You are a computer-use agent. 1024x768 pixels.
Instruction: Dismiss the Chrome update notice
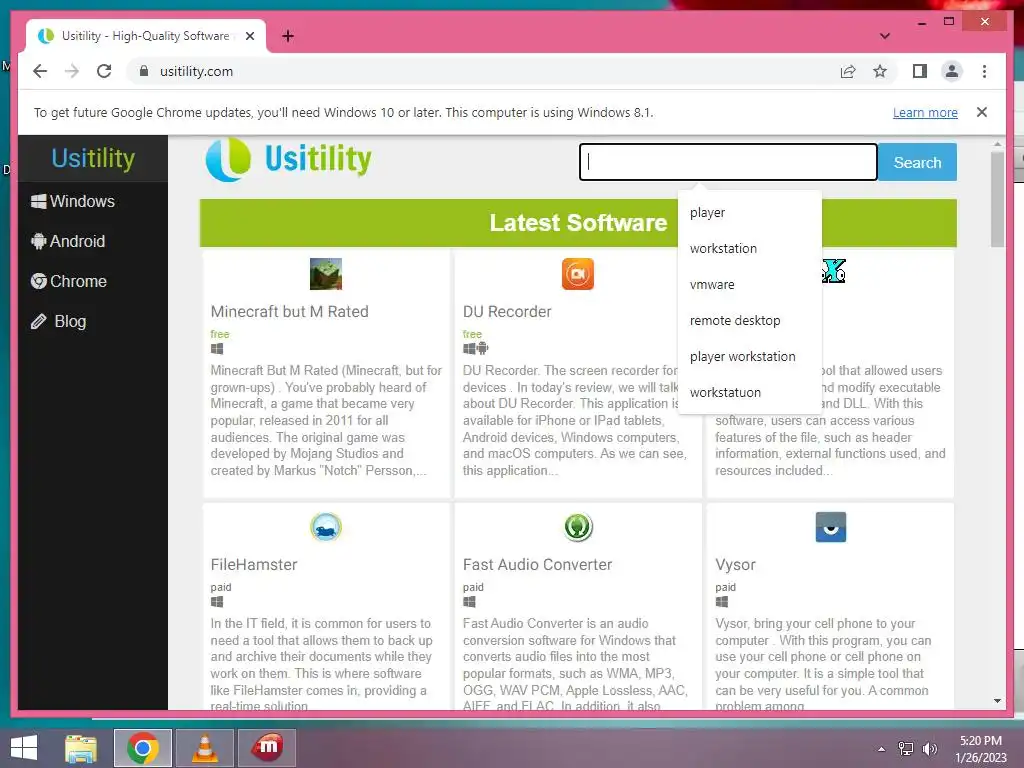pos(982,112)
